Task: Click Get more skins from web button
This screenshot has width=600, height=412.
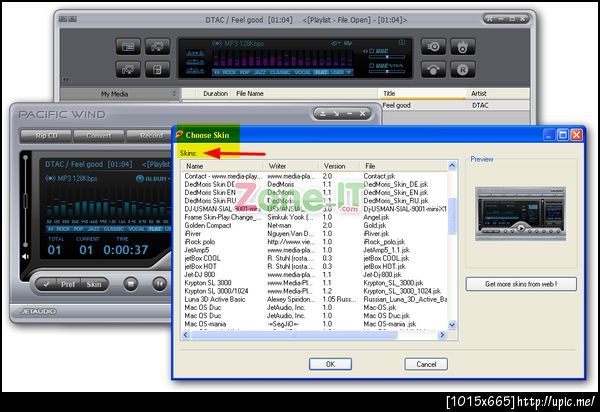Action: coord(521,284)
